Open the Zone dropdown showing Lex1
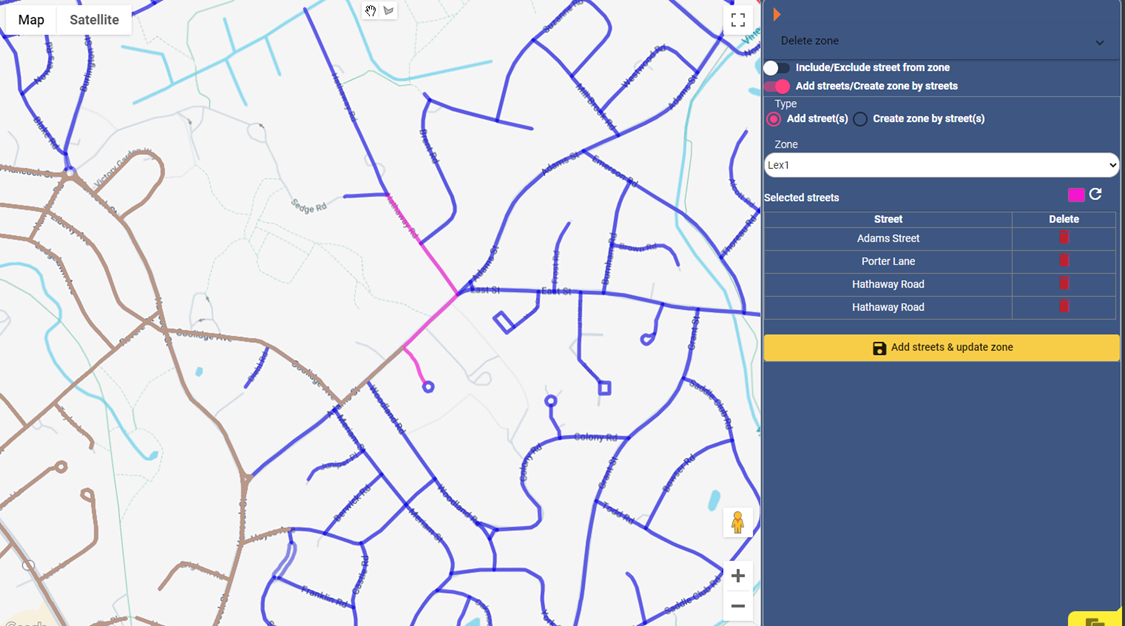The height and width of the screenshot is (626, 1125). point(940,165)
